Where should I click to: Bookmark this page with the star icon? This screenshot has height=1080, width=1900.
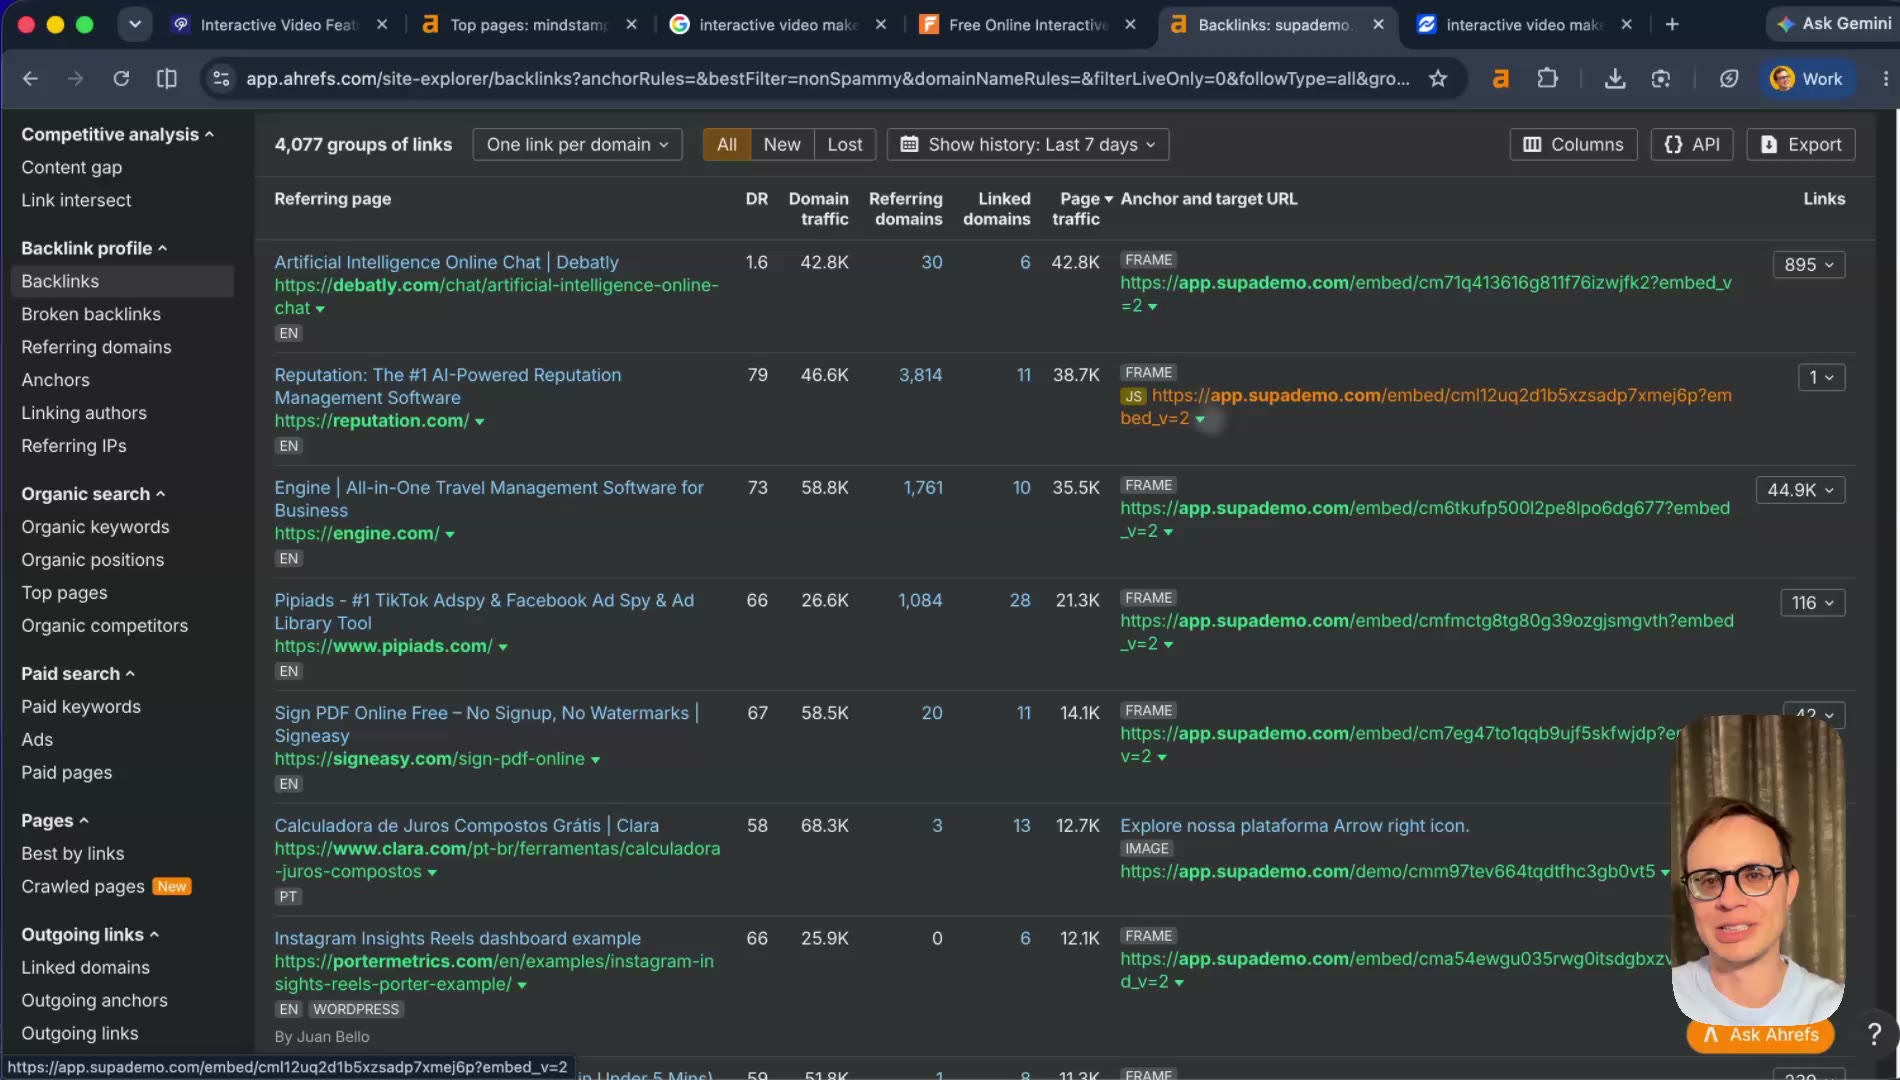pos(1438,78)
